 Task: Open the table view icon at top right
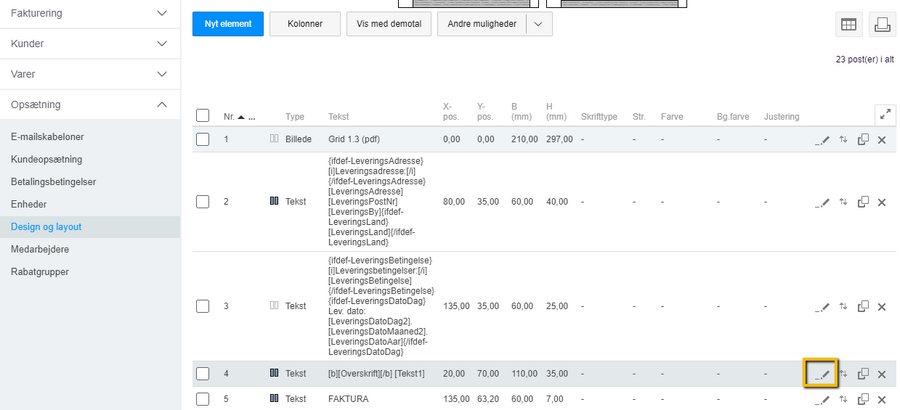(x=847, y=25)
